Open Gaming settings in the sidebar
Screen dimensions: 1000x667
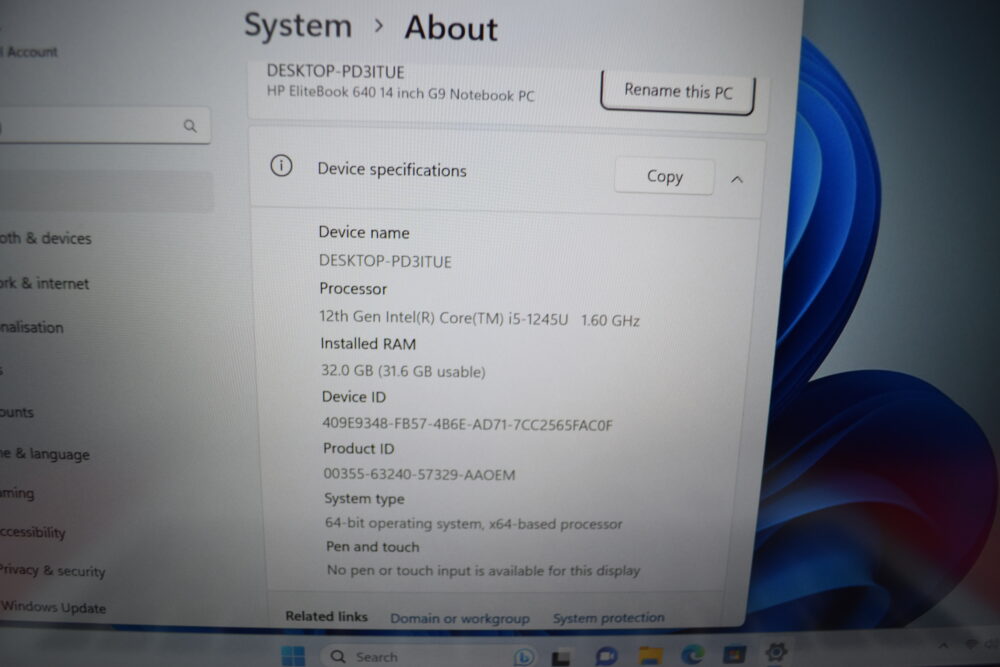[17, 493]
